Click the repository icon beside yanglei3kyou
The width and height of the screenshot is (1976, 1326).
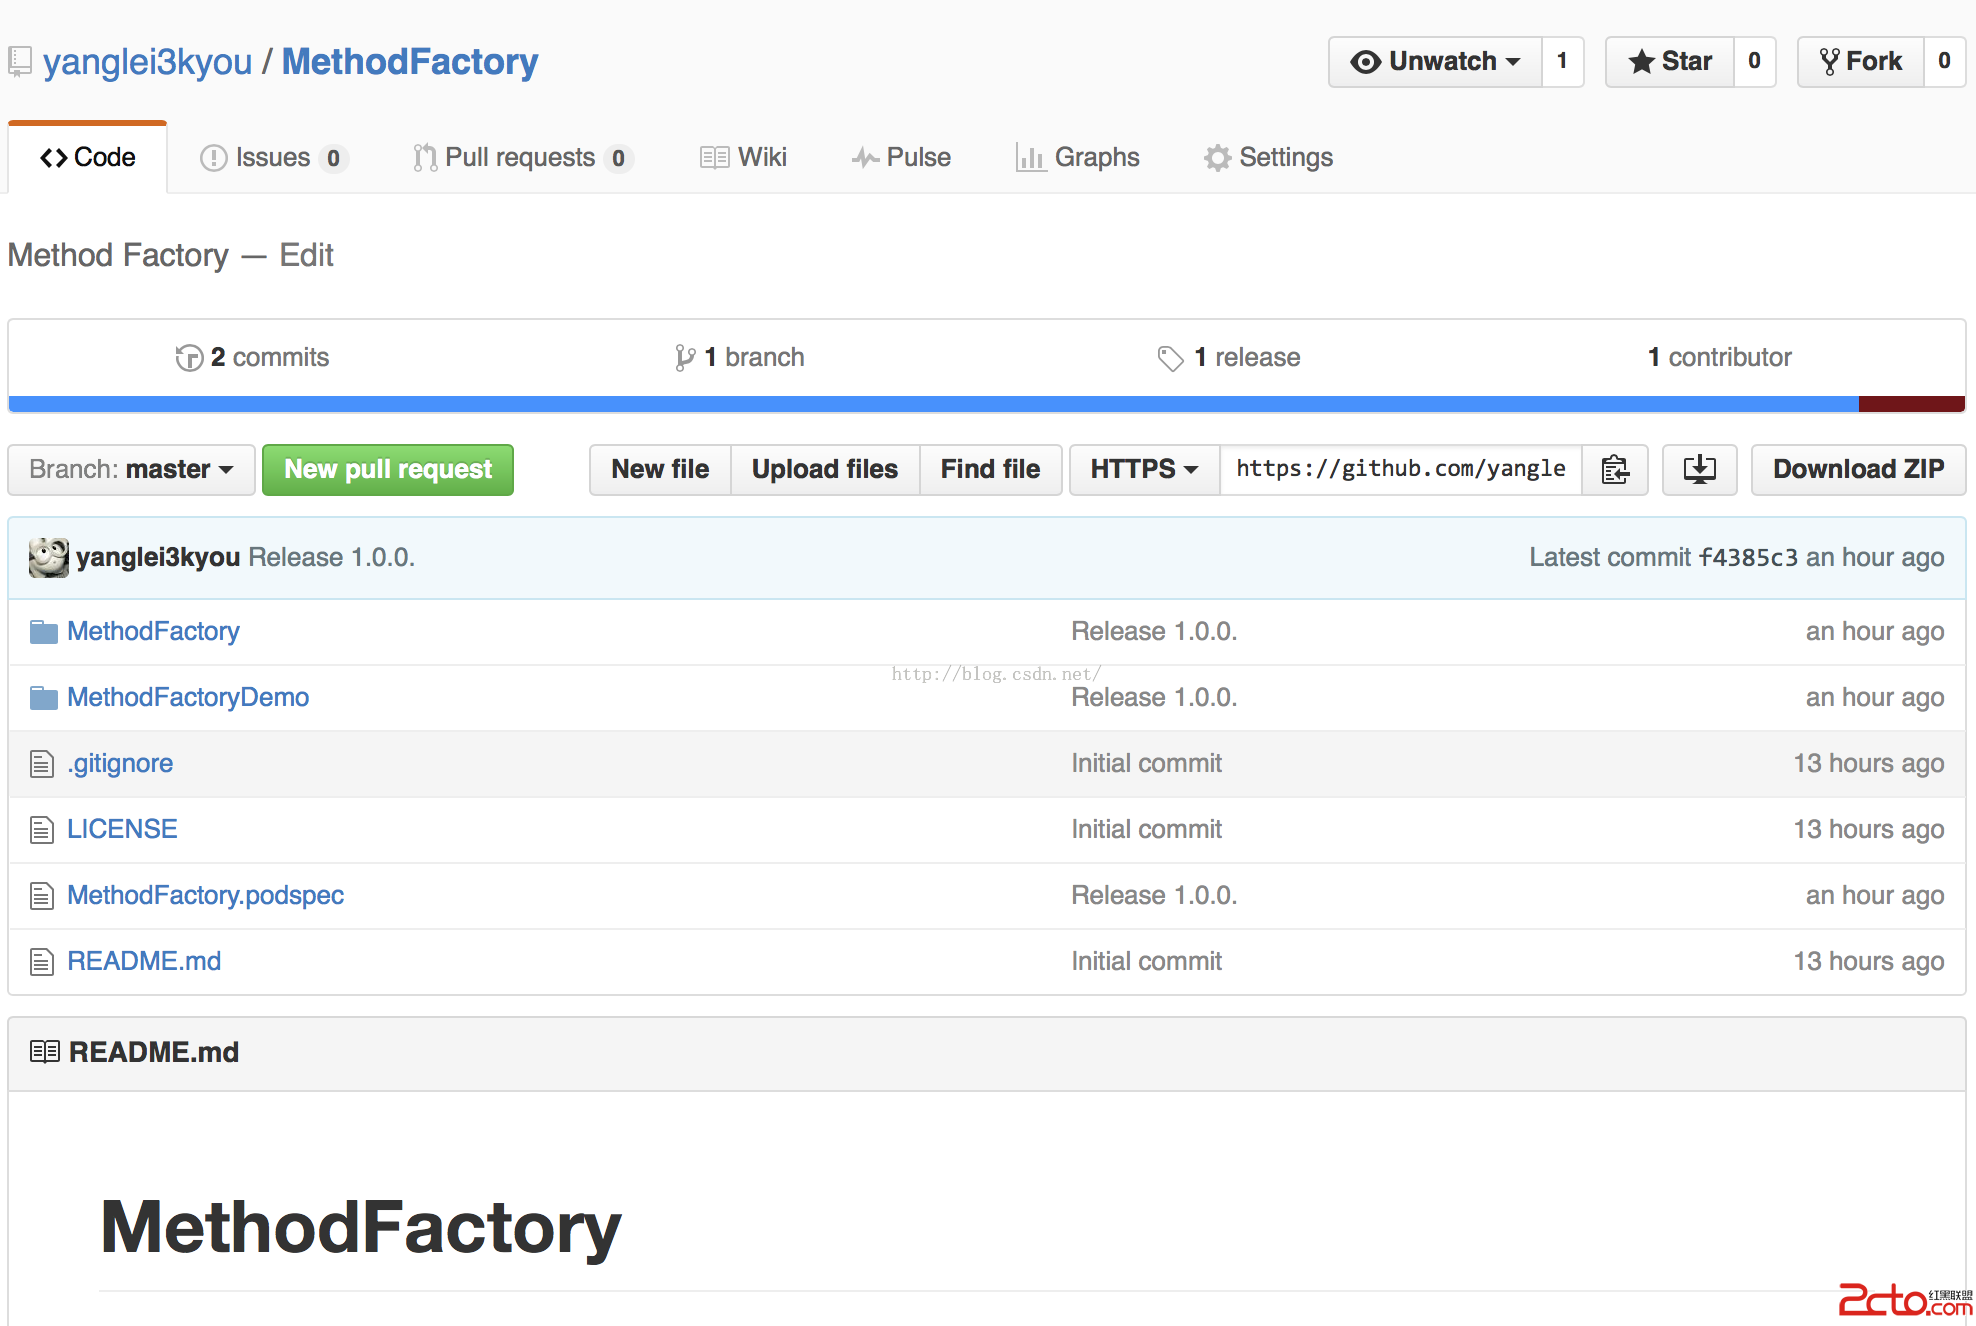pos(20,62)
